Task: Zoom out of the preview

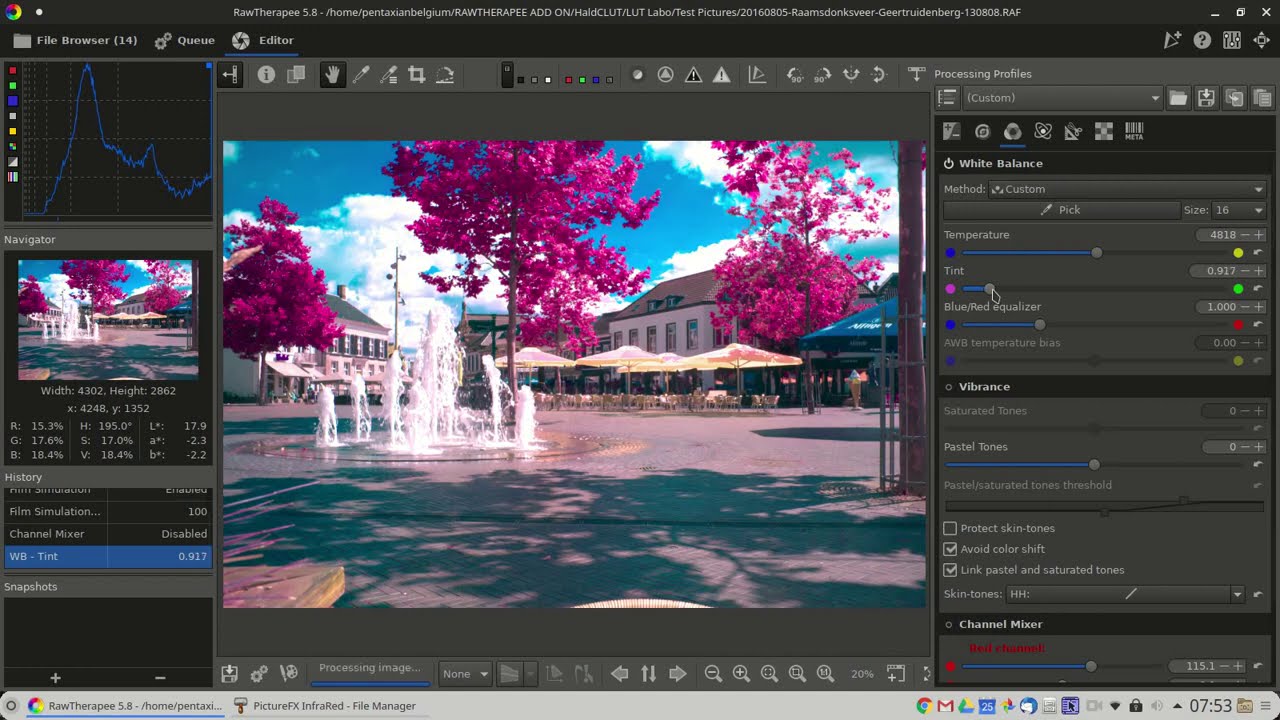Action: pos(713,674)
